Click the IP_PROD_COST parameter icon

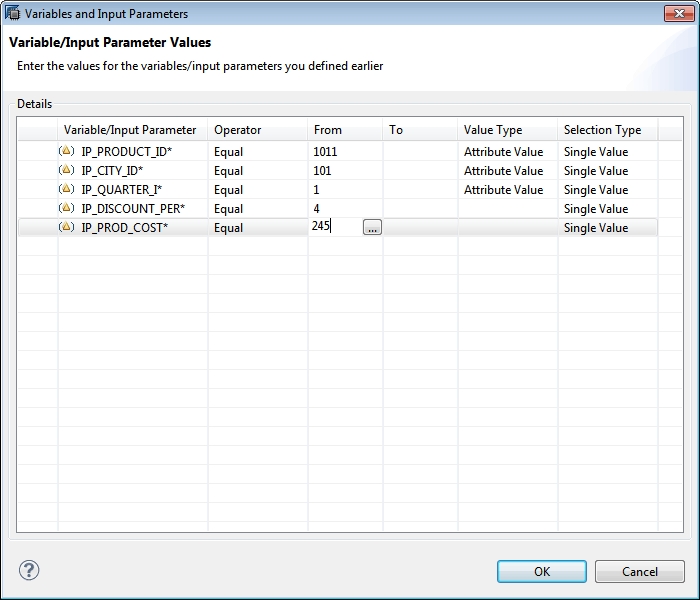click(x=66, y=227)
